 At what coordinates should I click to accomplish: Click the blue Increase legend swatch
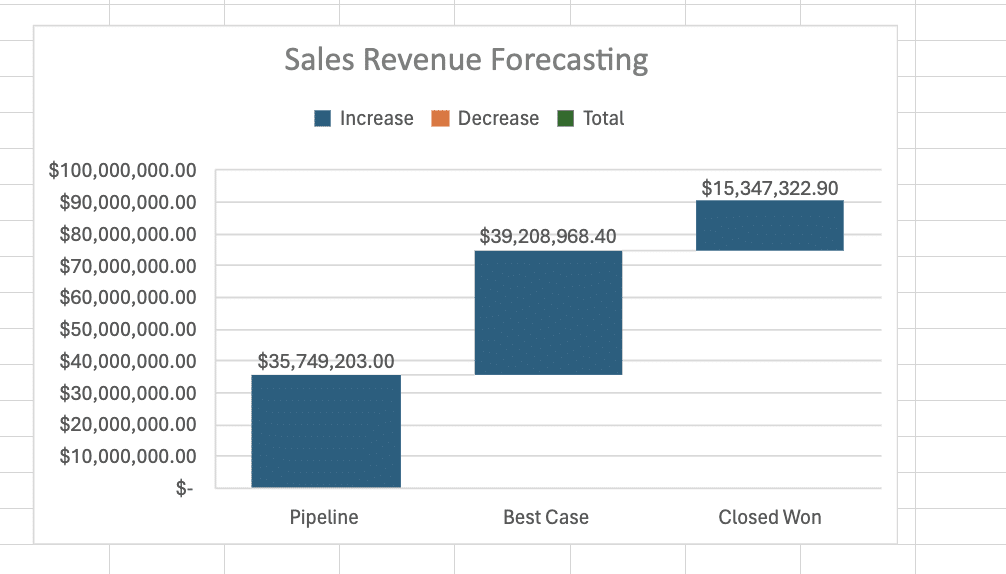click(323, 119)
